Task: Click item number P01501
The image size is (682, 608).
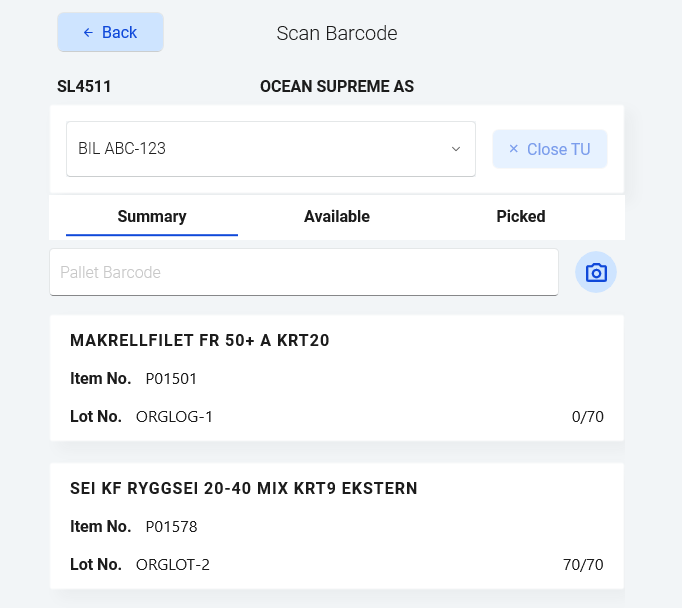Action: point(172,379)
